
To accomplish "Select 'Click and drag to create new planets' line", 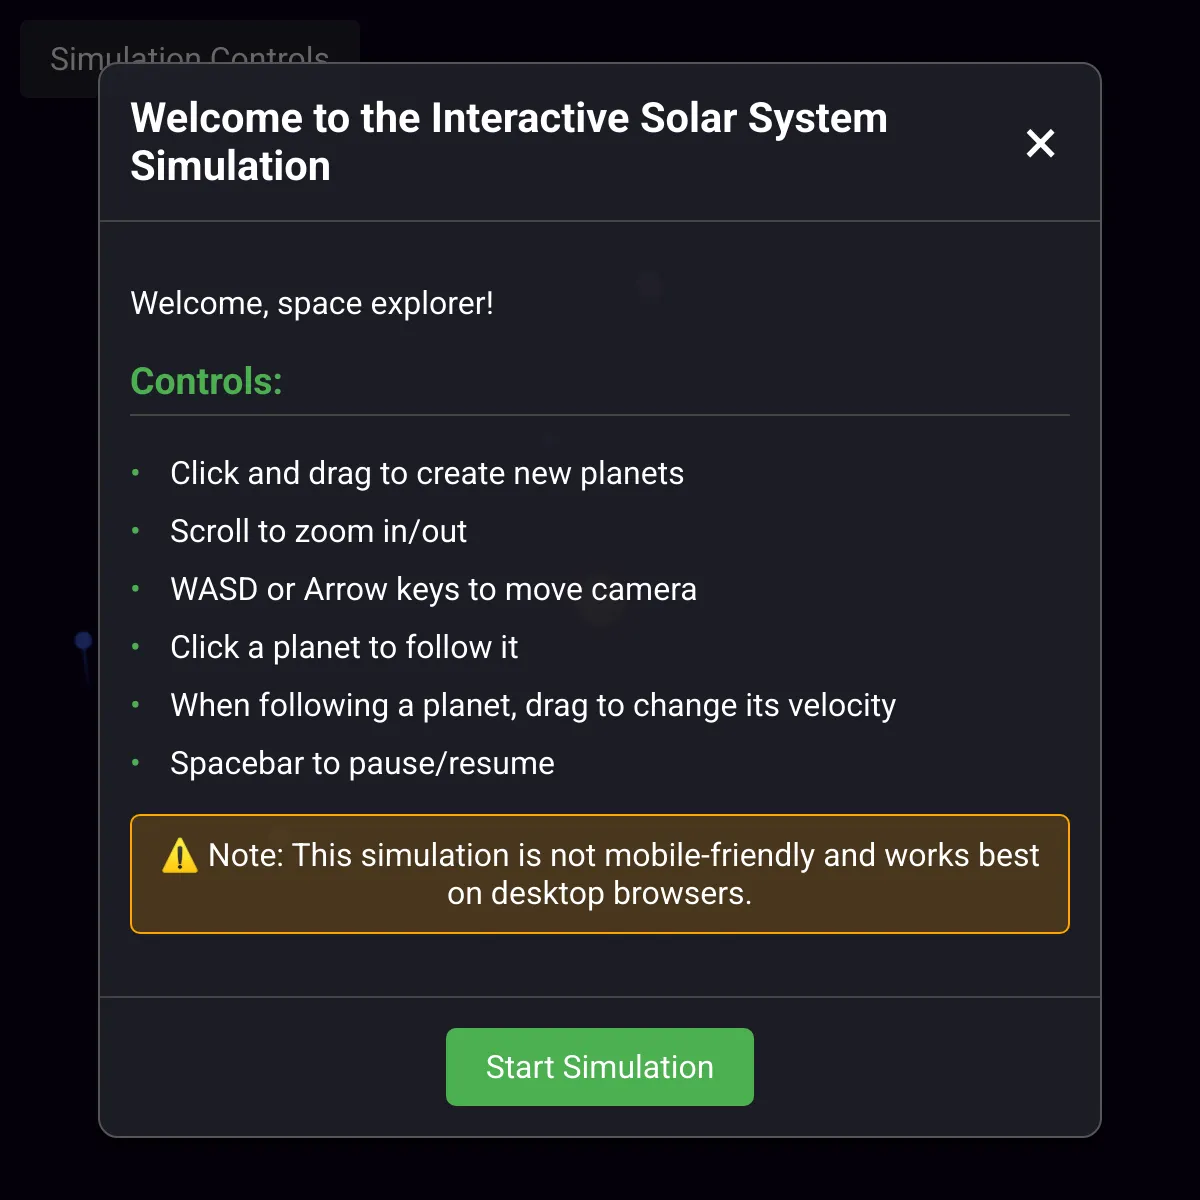I will pyautogui.click(x=427, y=473).
